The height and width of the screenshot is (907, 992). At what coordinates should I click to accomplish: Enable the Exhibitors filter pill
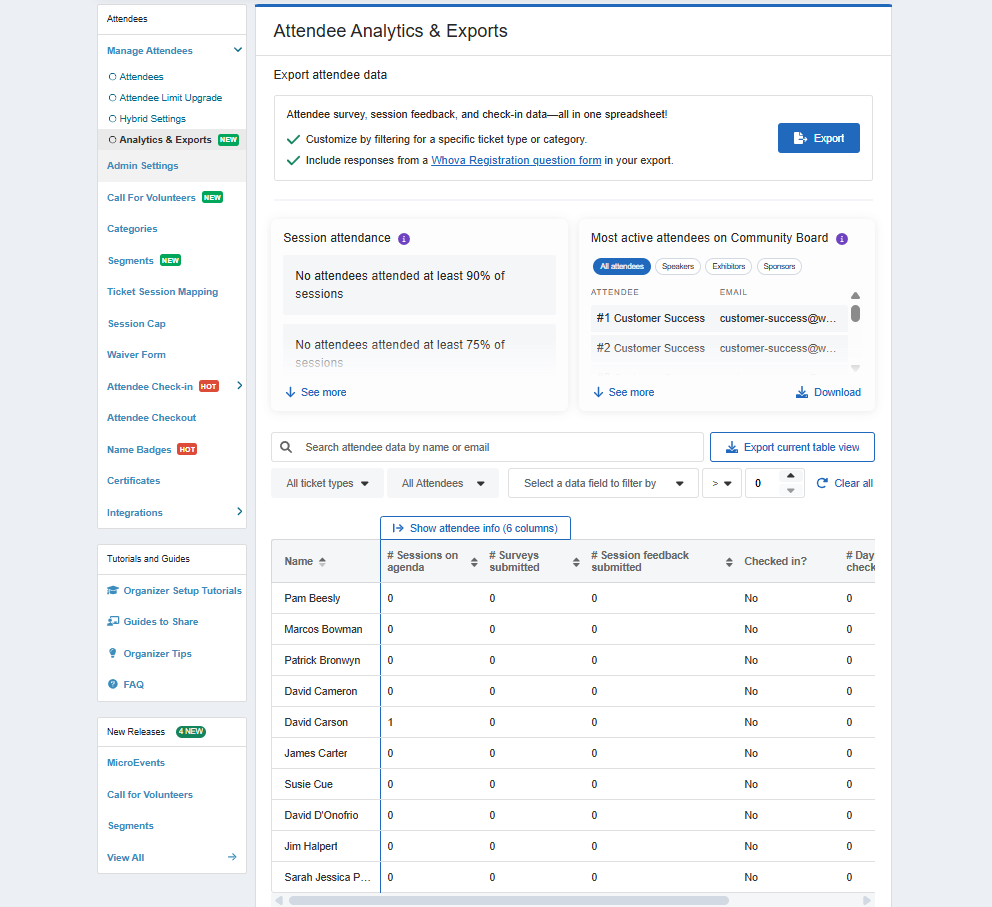(728, 266)
